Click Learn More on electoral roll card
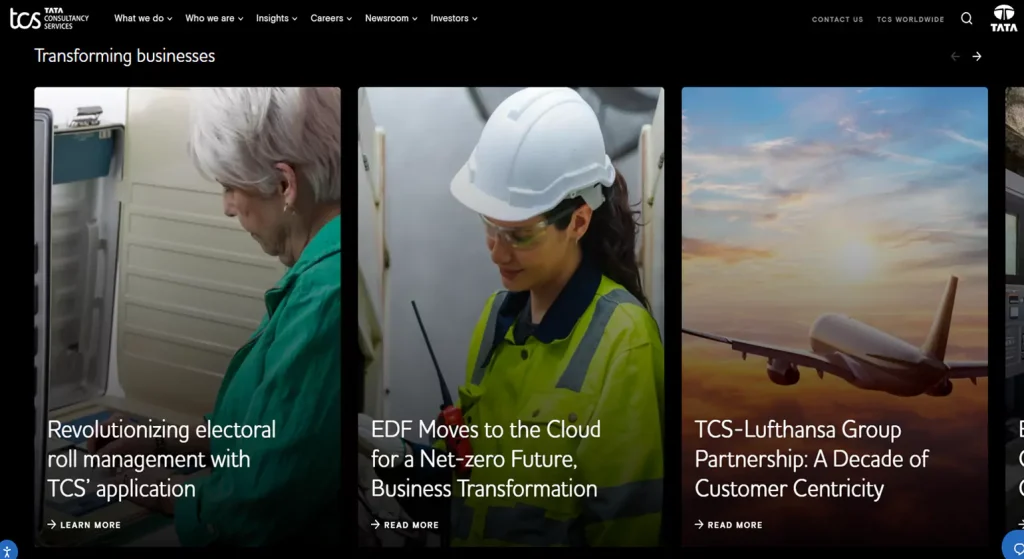The image size is (1024, 559). (x=84, y=525)
